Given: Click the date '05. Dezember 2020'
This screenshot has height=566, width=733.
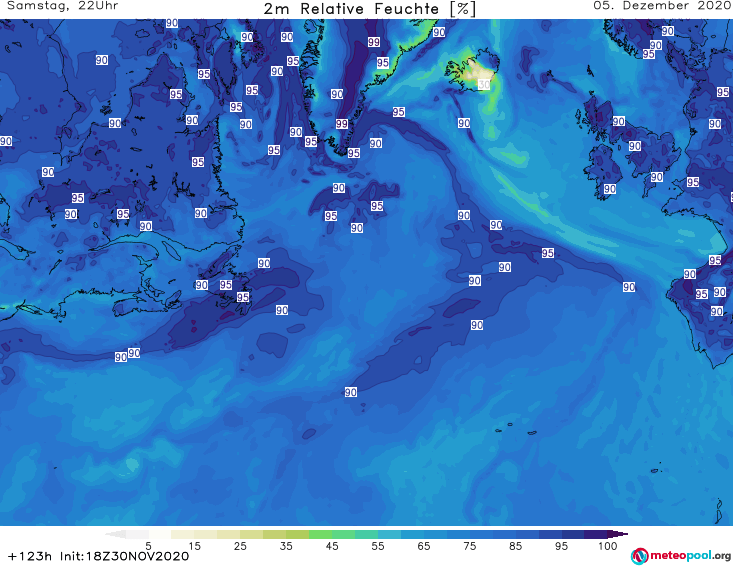Looking at the screenshot, I should click(662, 6).
